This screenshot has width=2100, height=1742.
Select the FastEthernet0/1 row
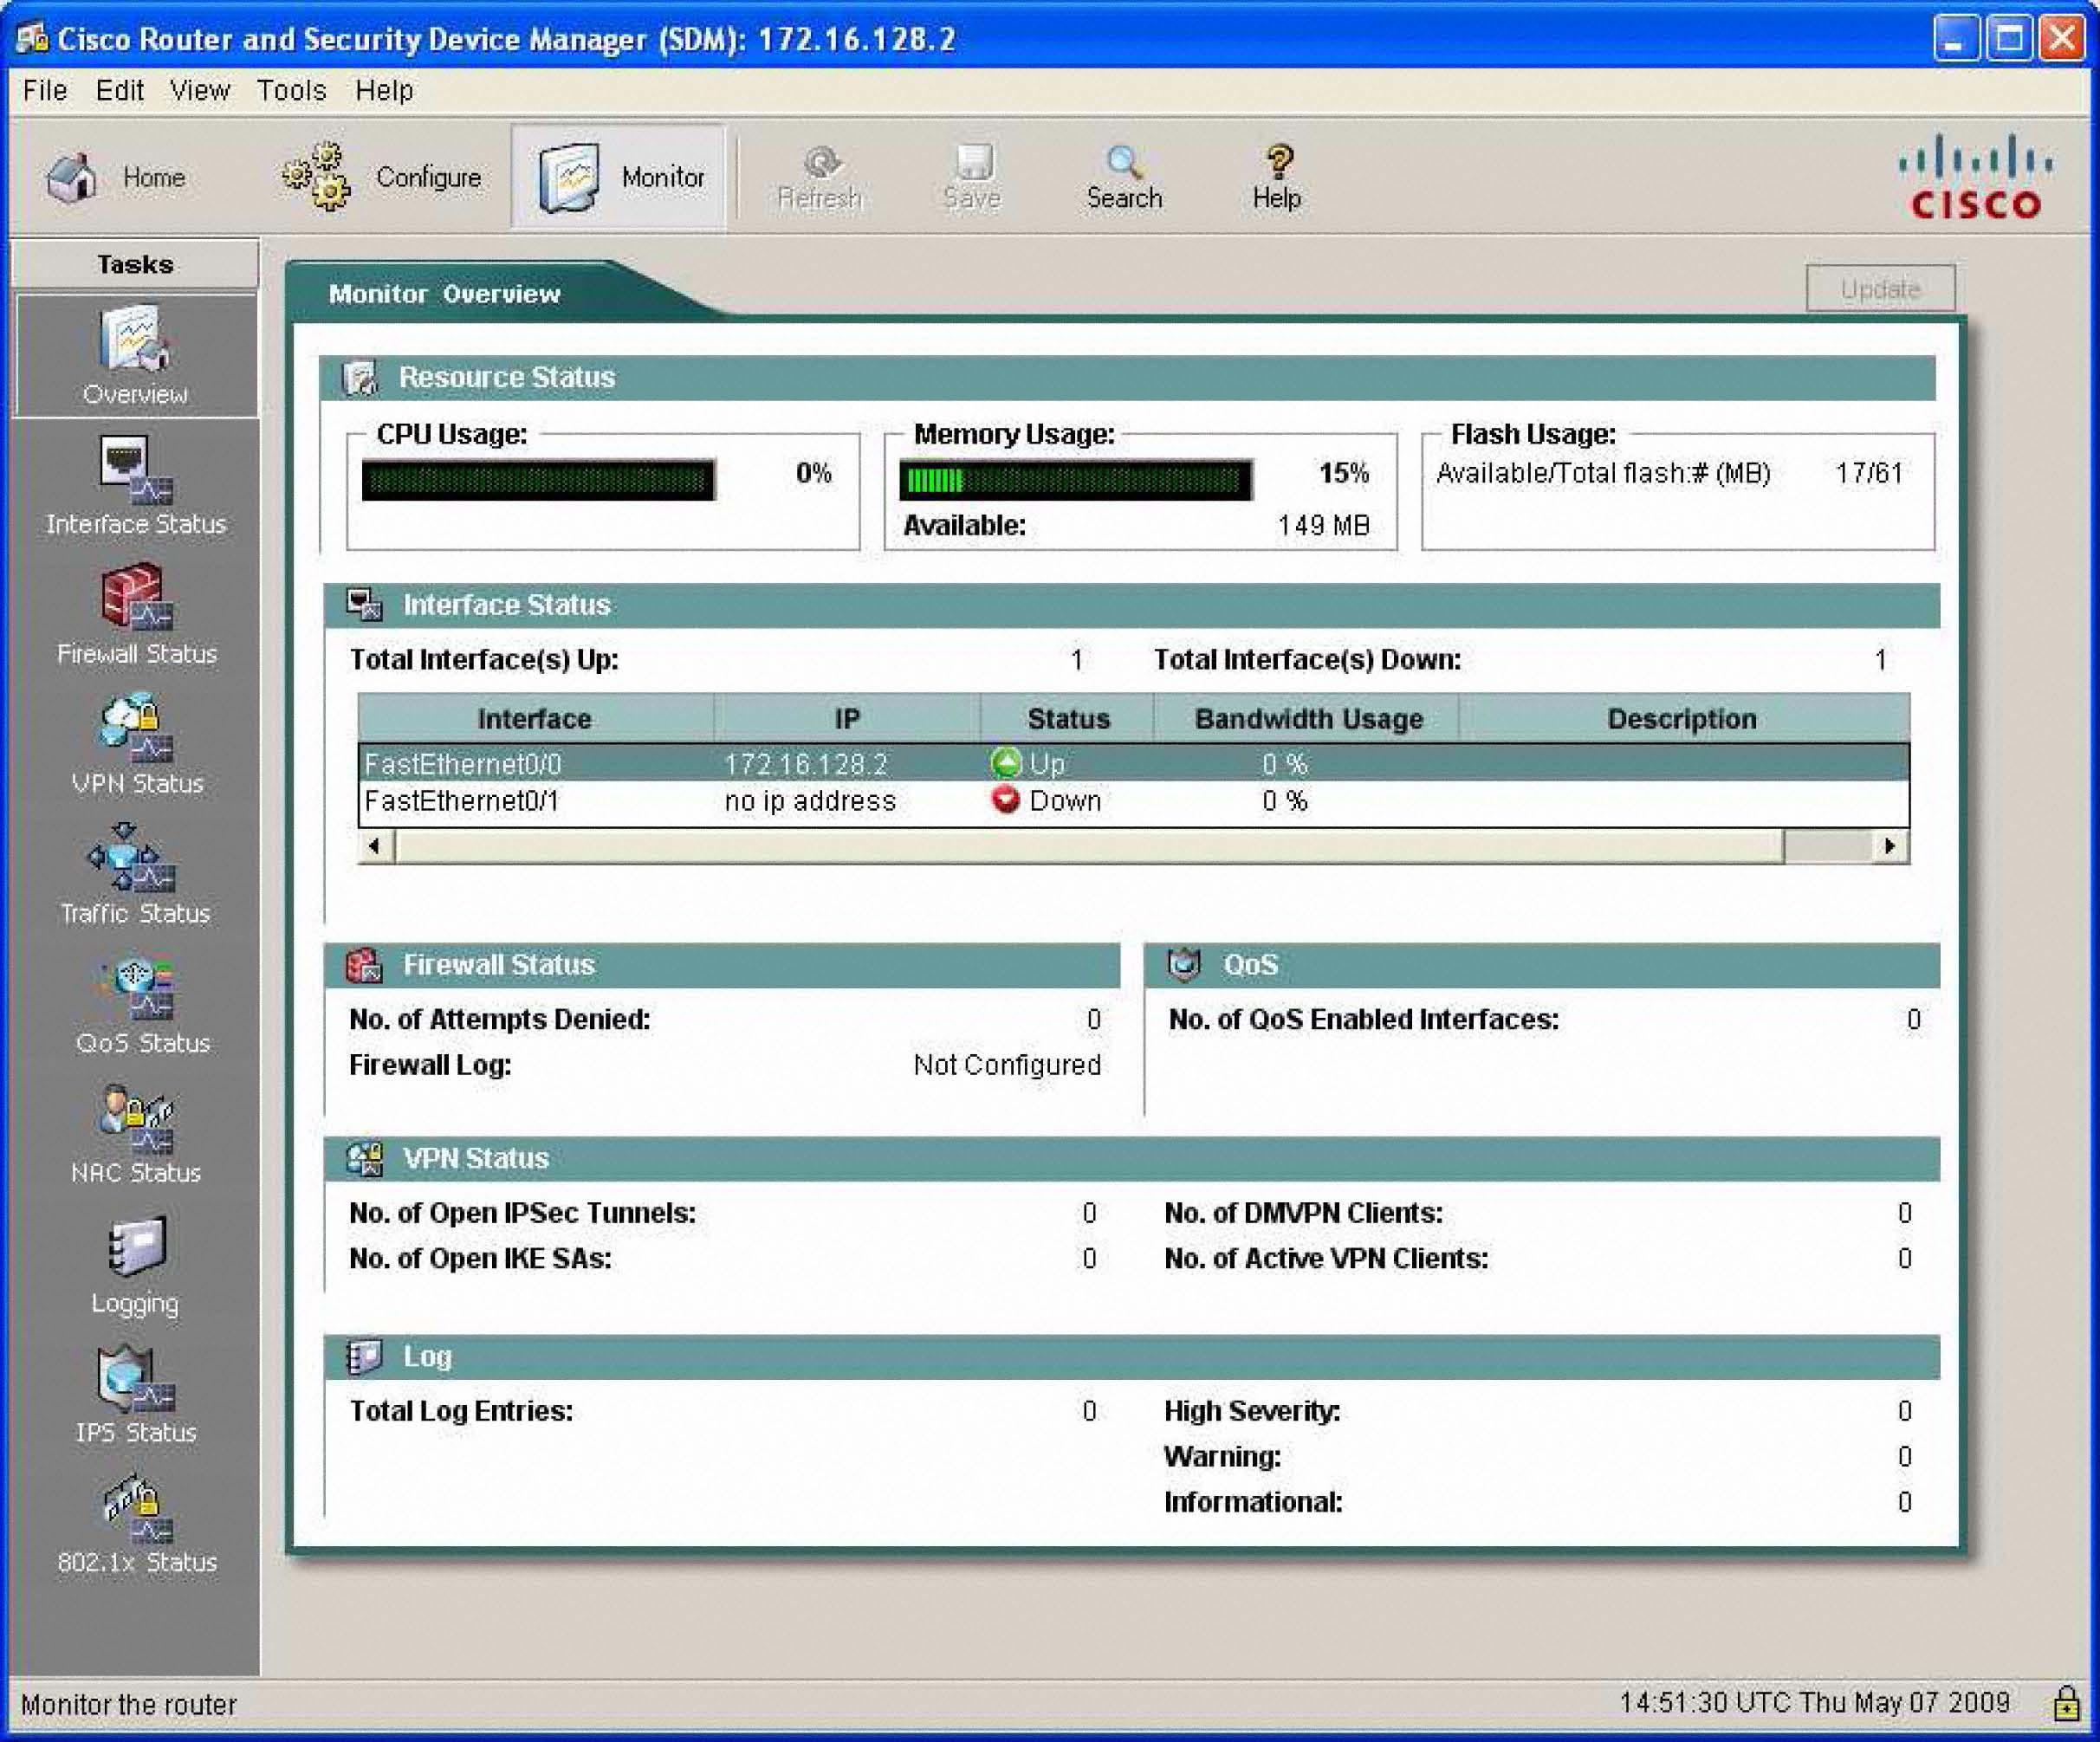(x=1134, y=801)
